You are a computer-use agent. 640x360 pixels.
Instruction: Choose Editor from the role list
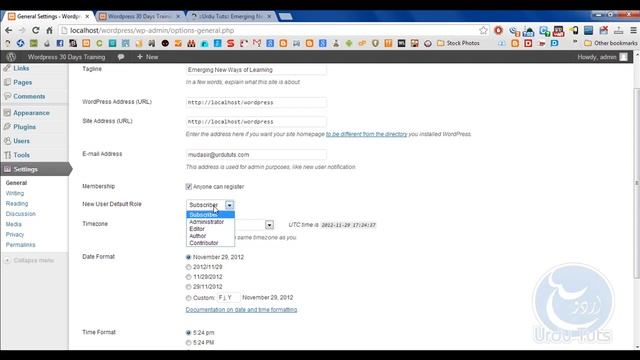coord(211,229)
